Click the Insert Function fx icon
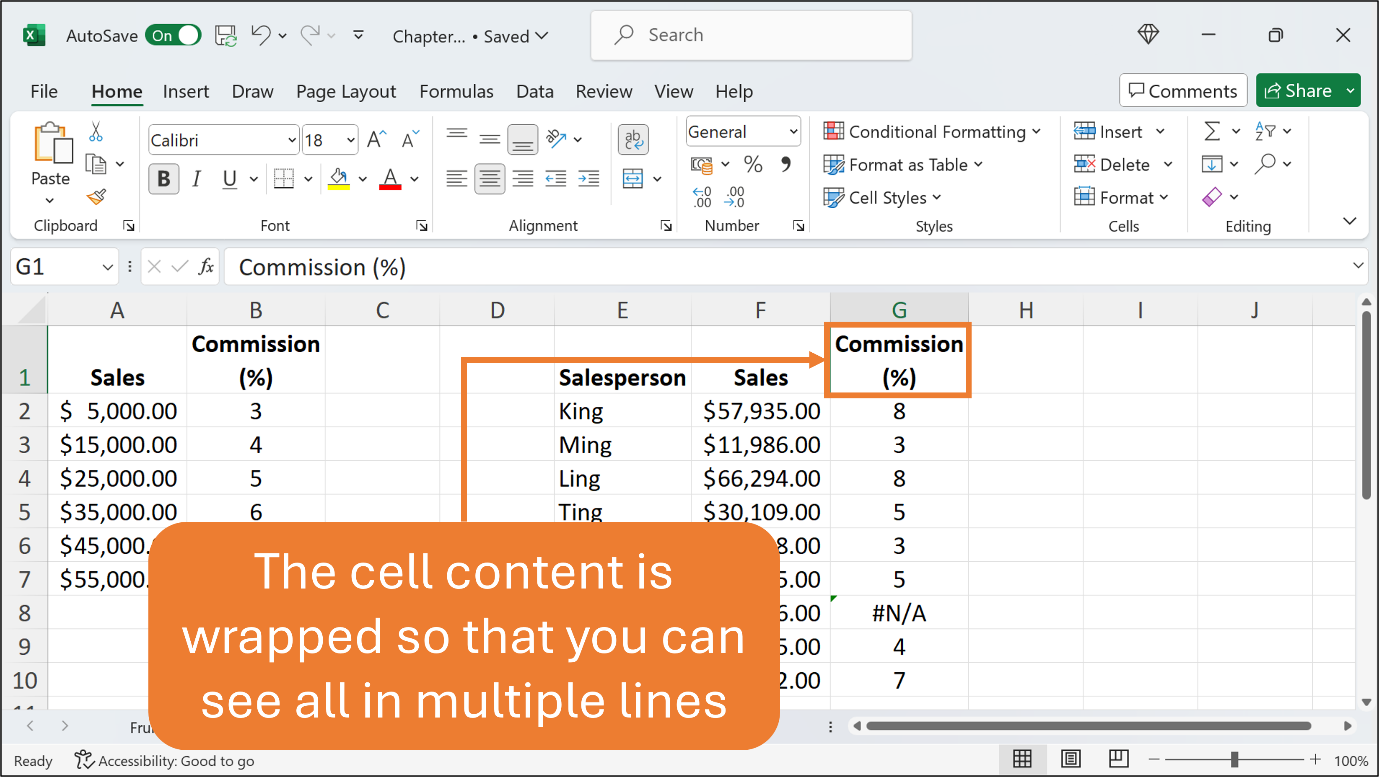Image resolution: width=1379 pixels, height=777 pixels. 206,267
